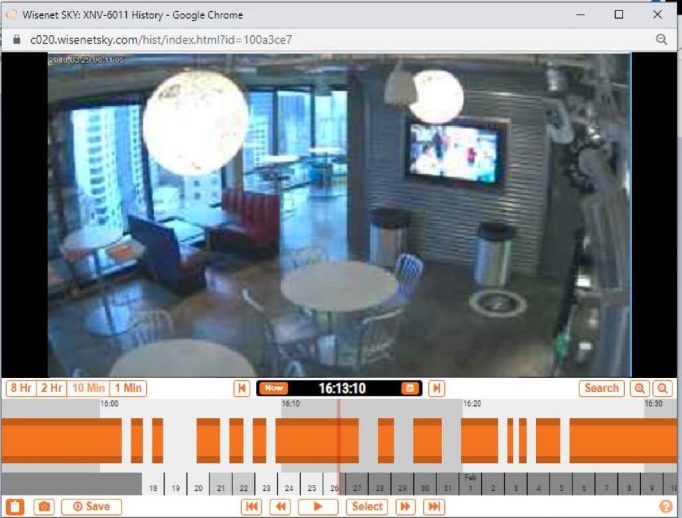Open the help question mark icon
The width and height of the screenshot is (682, 518).
coord(666,507)
